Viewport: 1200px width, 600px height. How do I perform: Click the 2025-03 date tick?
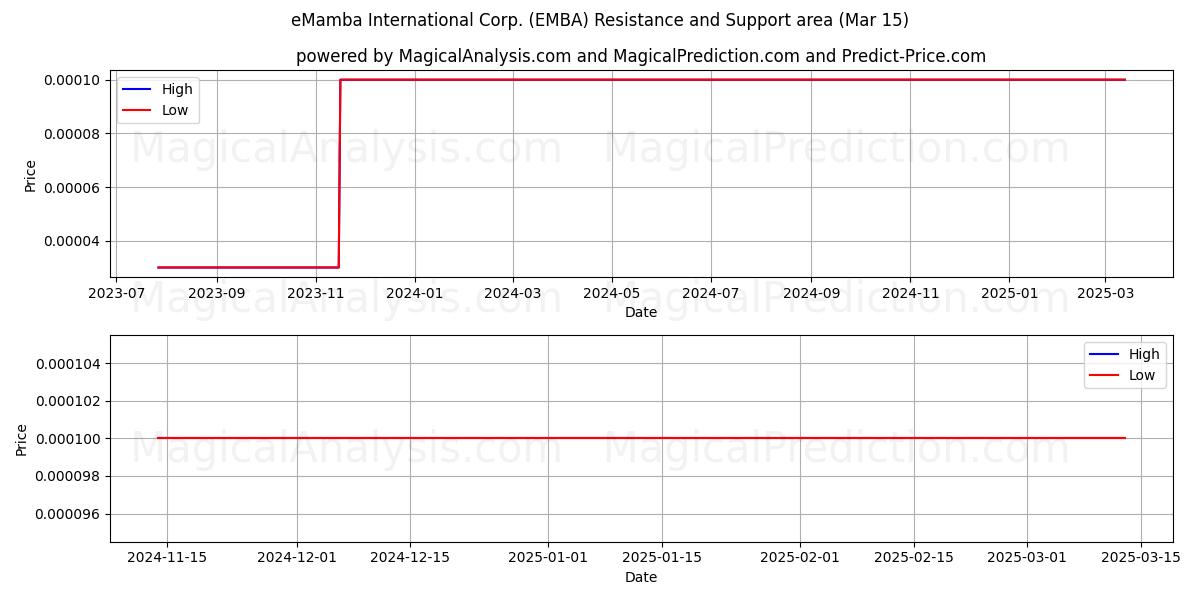click(x=1104, y=293)
